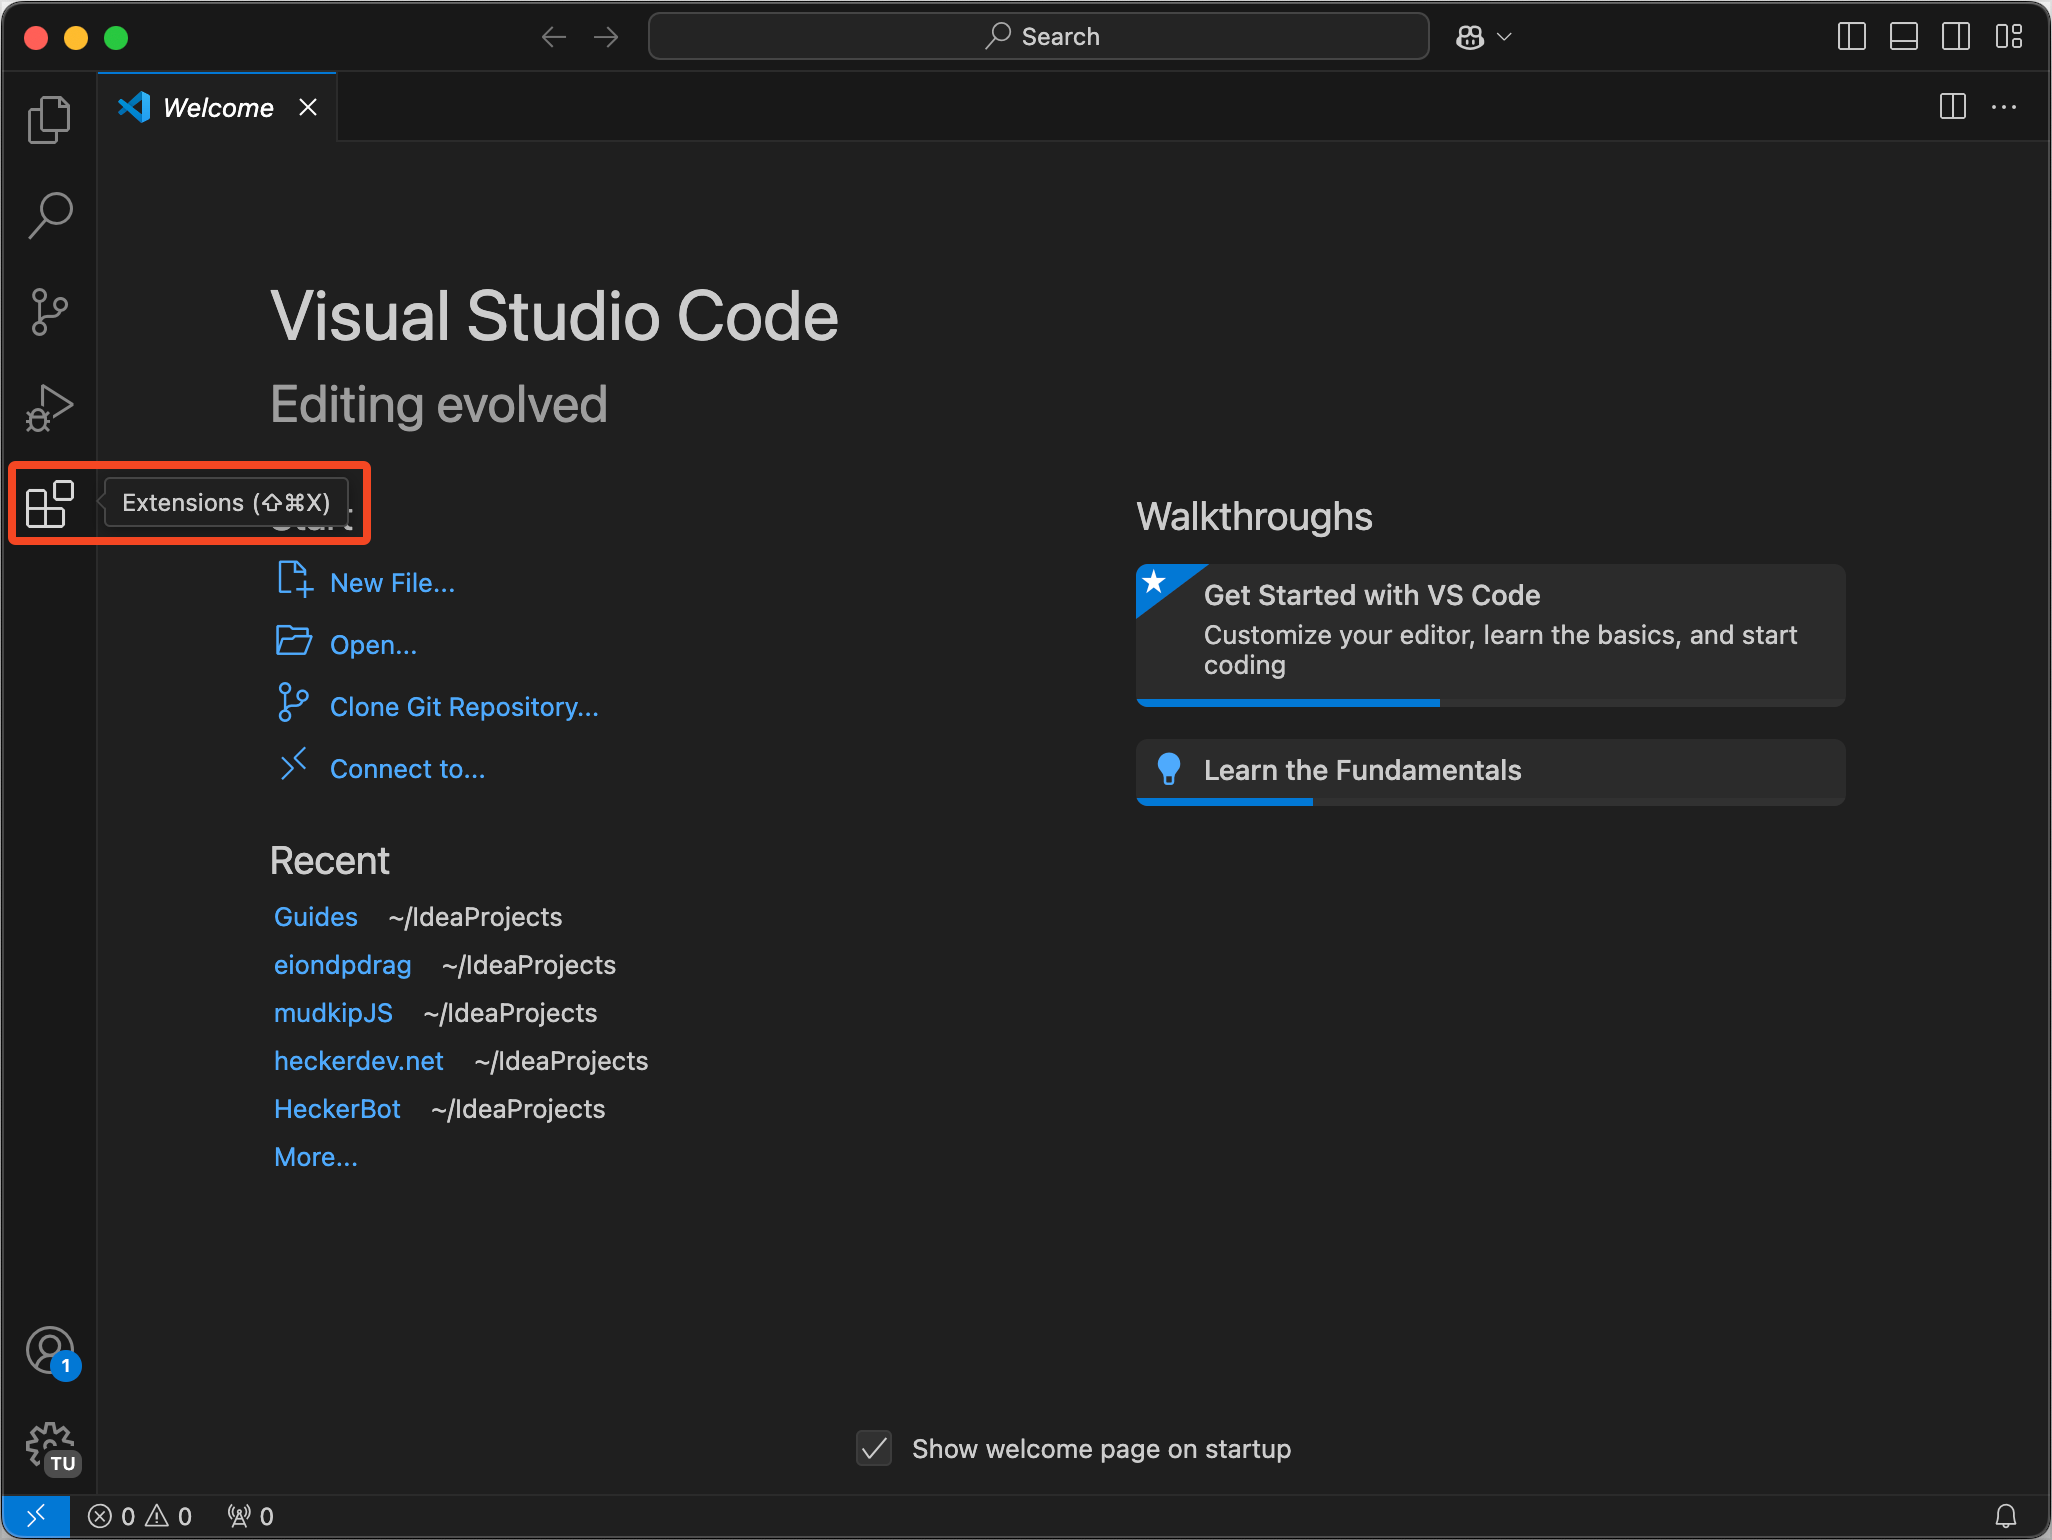
Task: Select the Welcome tab
Action: click(217, 107)
